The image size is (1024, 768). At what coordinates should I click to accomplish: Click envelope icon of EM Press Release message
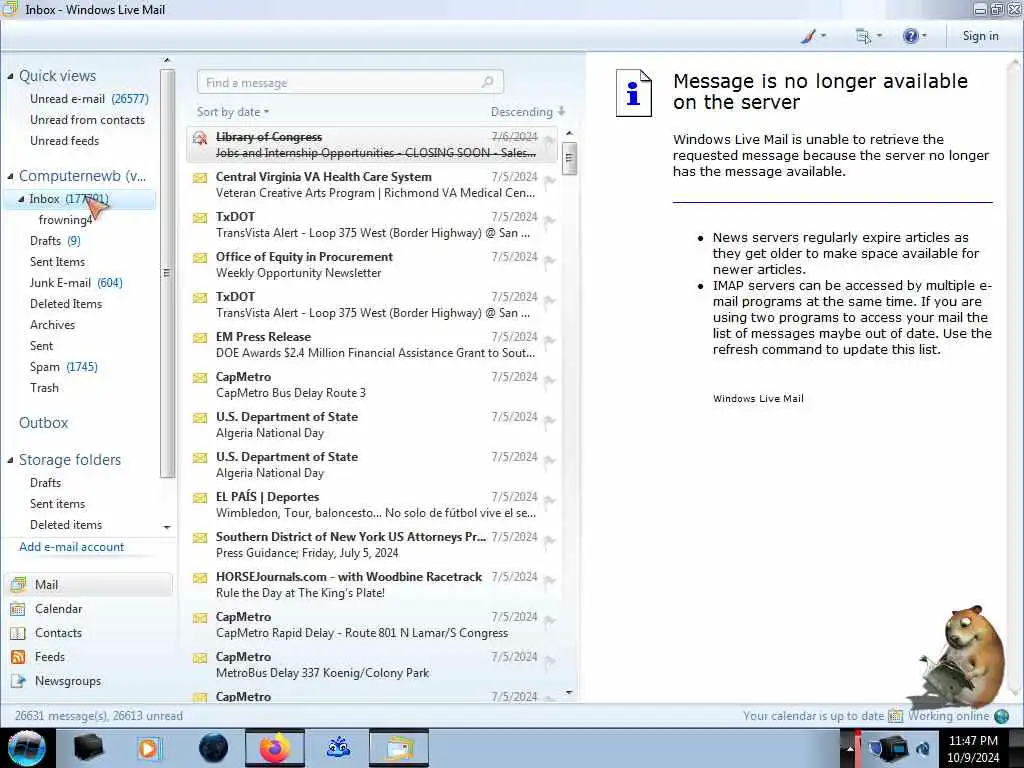200,338
